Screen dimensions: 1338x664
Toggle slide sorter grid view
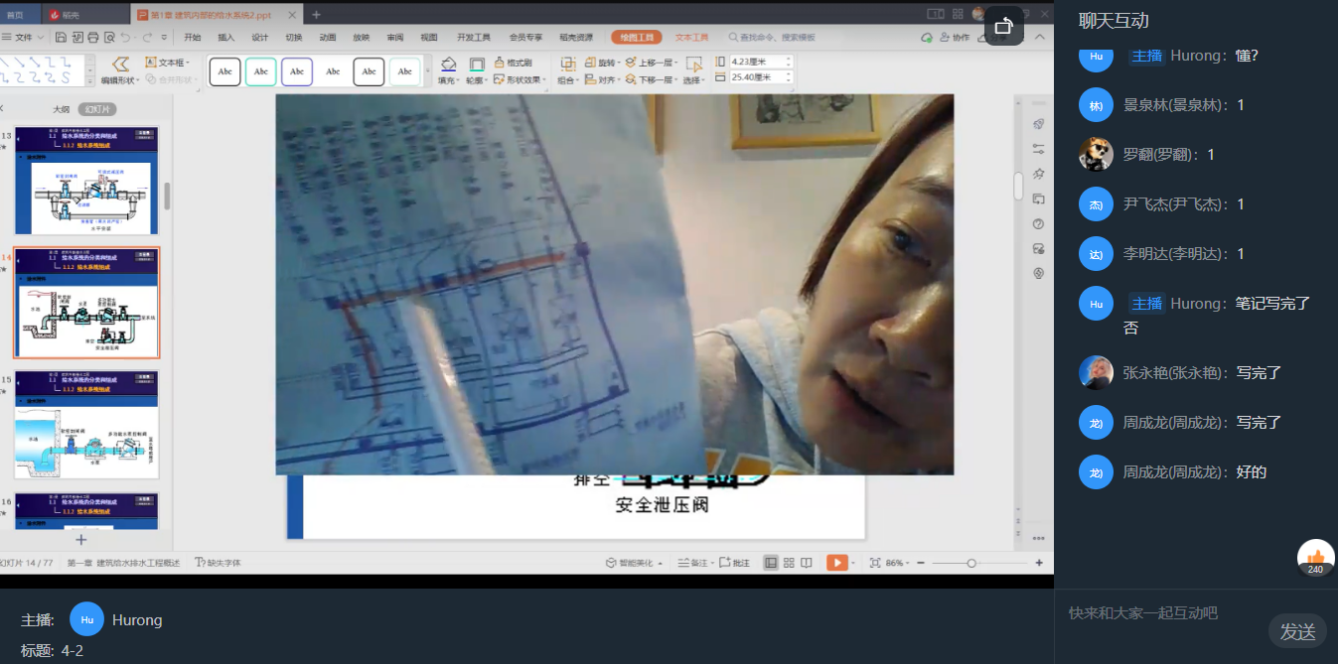click(788, 563)
